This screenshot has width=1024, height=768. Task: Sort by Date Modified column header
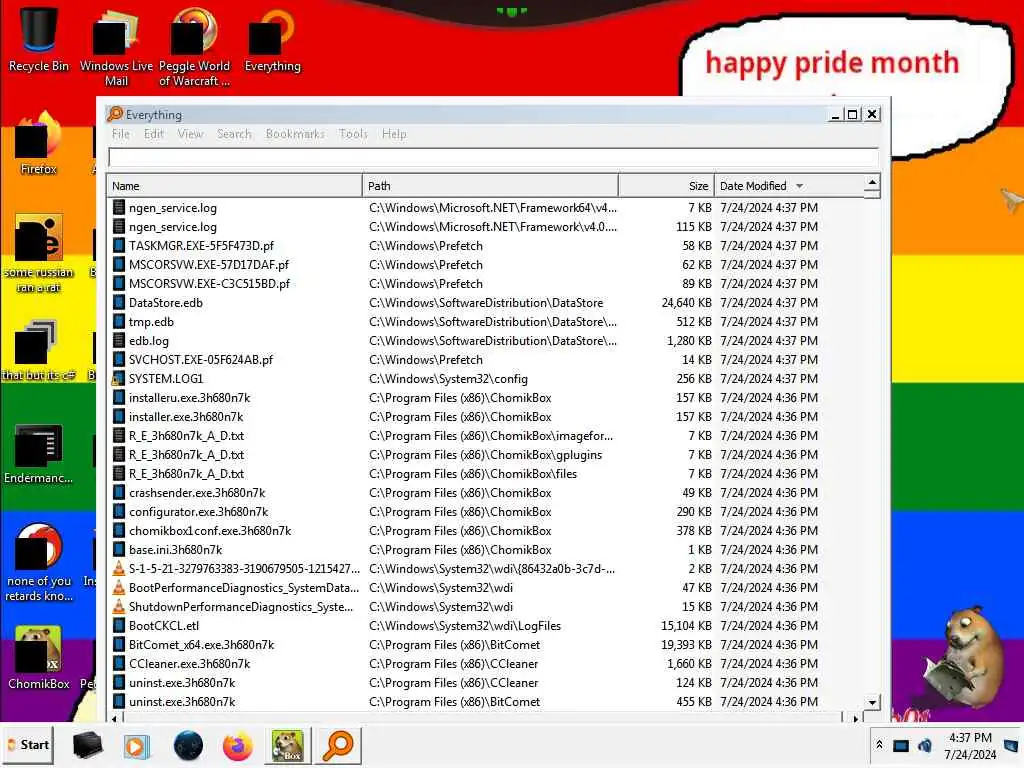[790, 186]
